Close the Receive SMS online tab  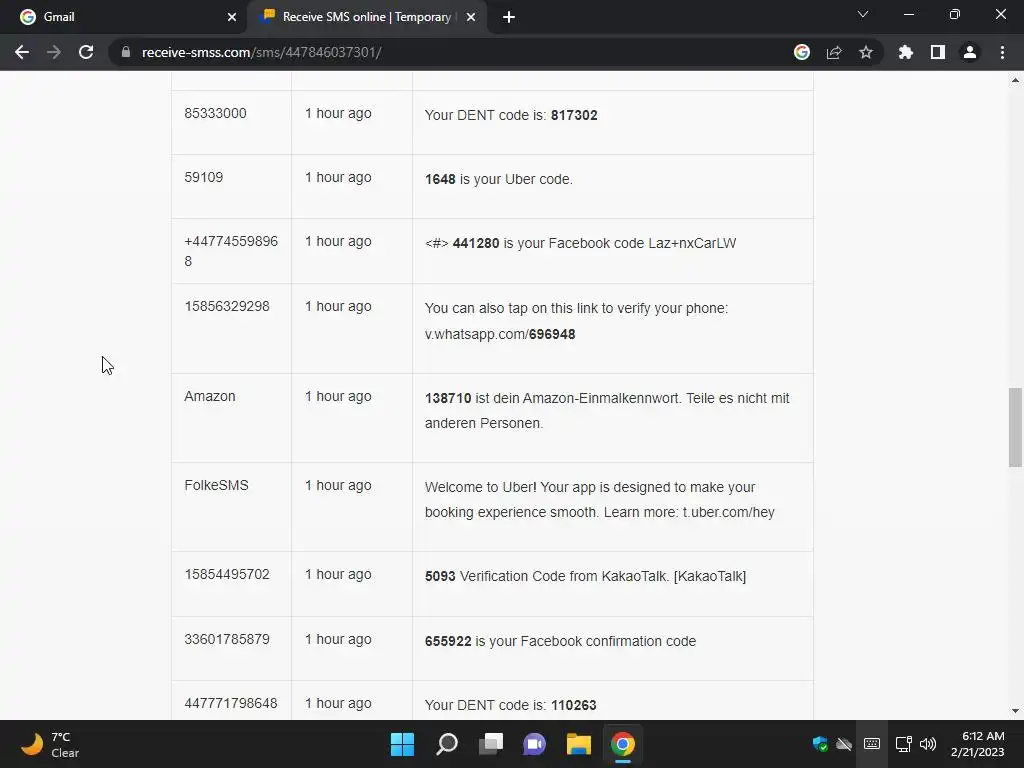pyautogui.click(x=471, y=17)
